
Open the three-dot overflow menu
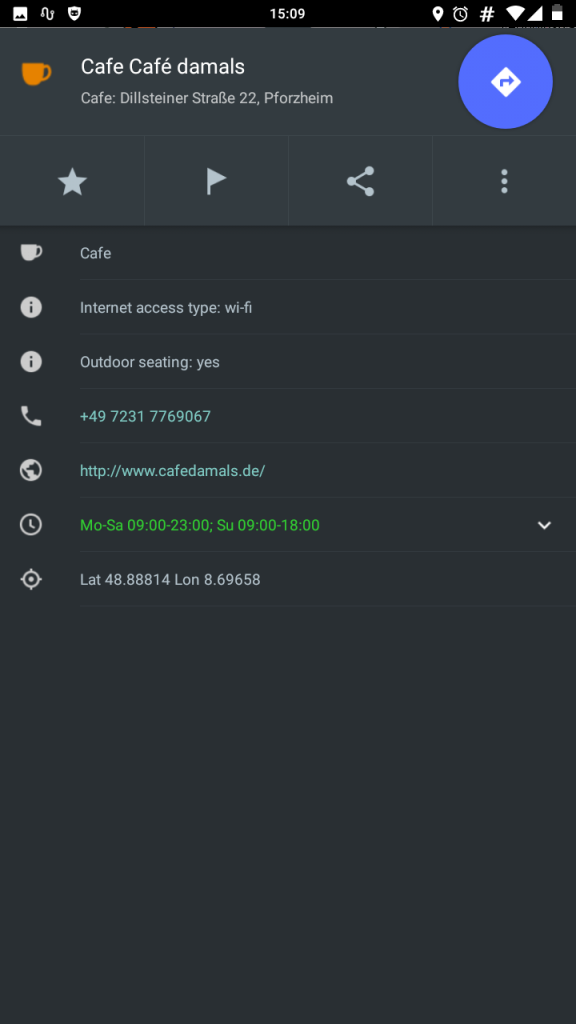(x=504, y=181)
